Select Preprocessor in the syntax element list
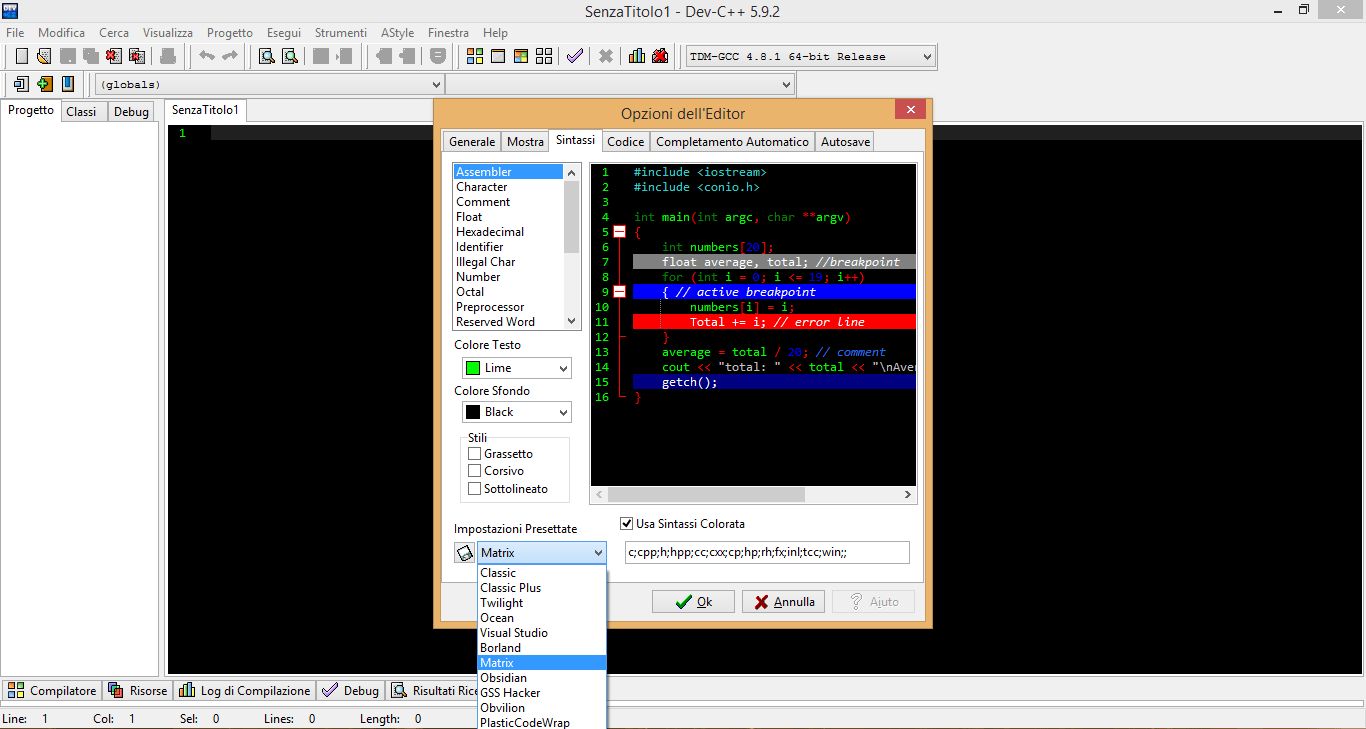 click(508, 307)
